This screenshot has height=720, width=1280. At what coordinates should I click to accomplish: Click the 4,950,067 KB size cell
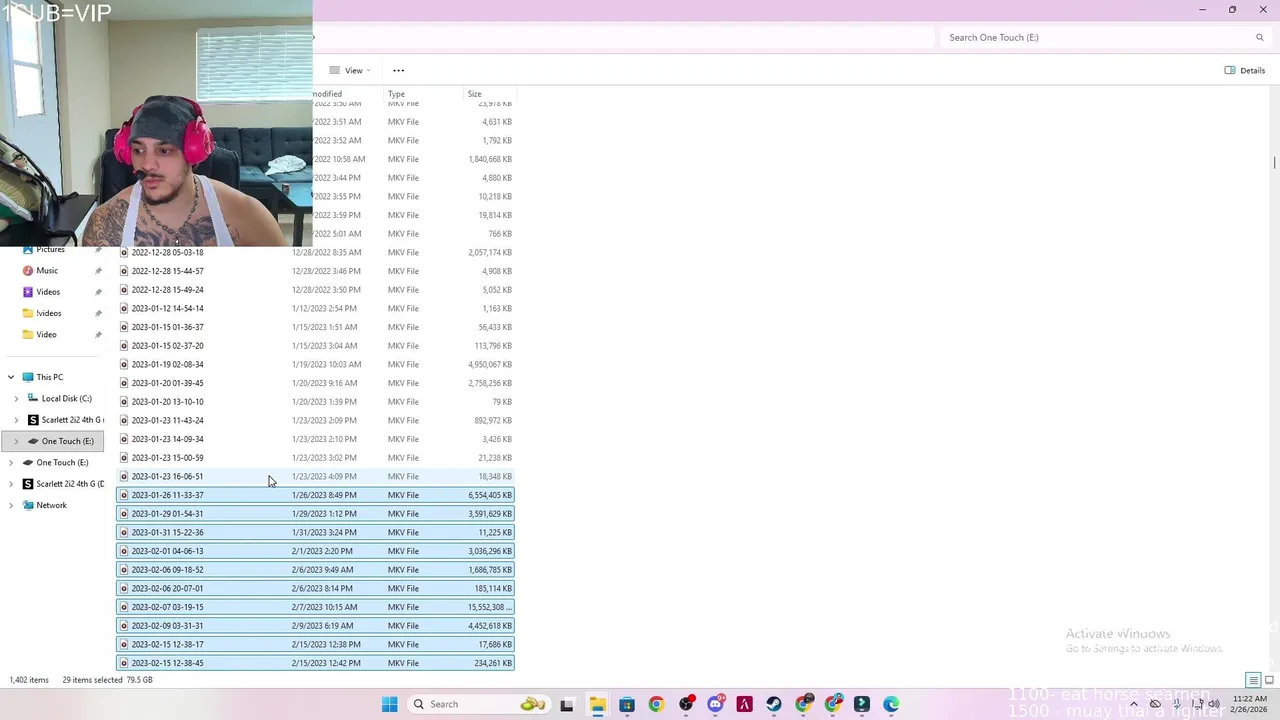tap(490, 364)
